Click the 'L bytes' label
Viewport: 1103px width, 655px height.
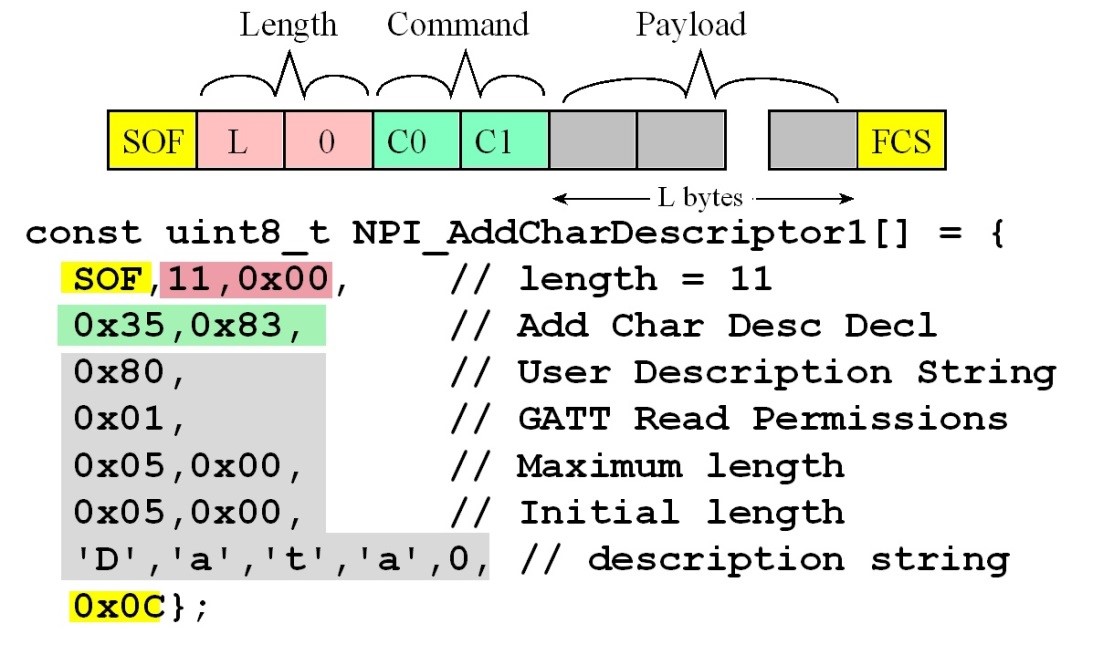click(700, 198)
